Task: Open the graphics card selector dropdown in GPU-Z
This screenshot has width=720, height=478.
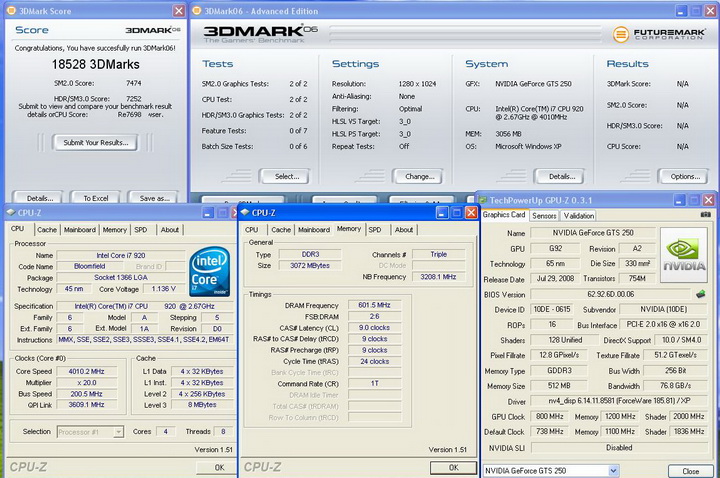Action: [613, 471]
